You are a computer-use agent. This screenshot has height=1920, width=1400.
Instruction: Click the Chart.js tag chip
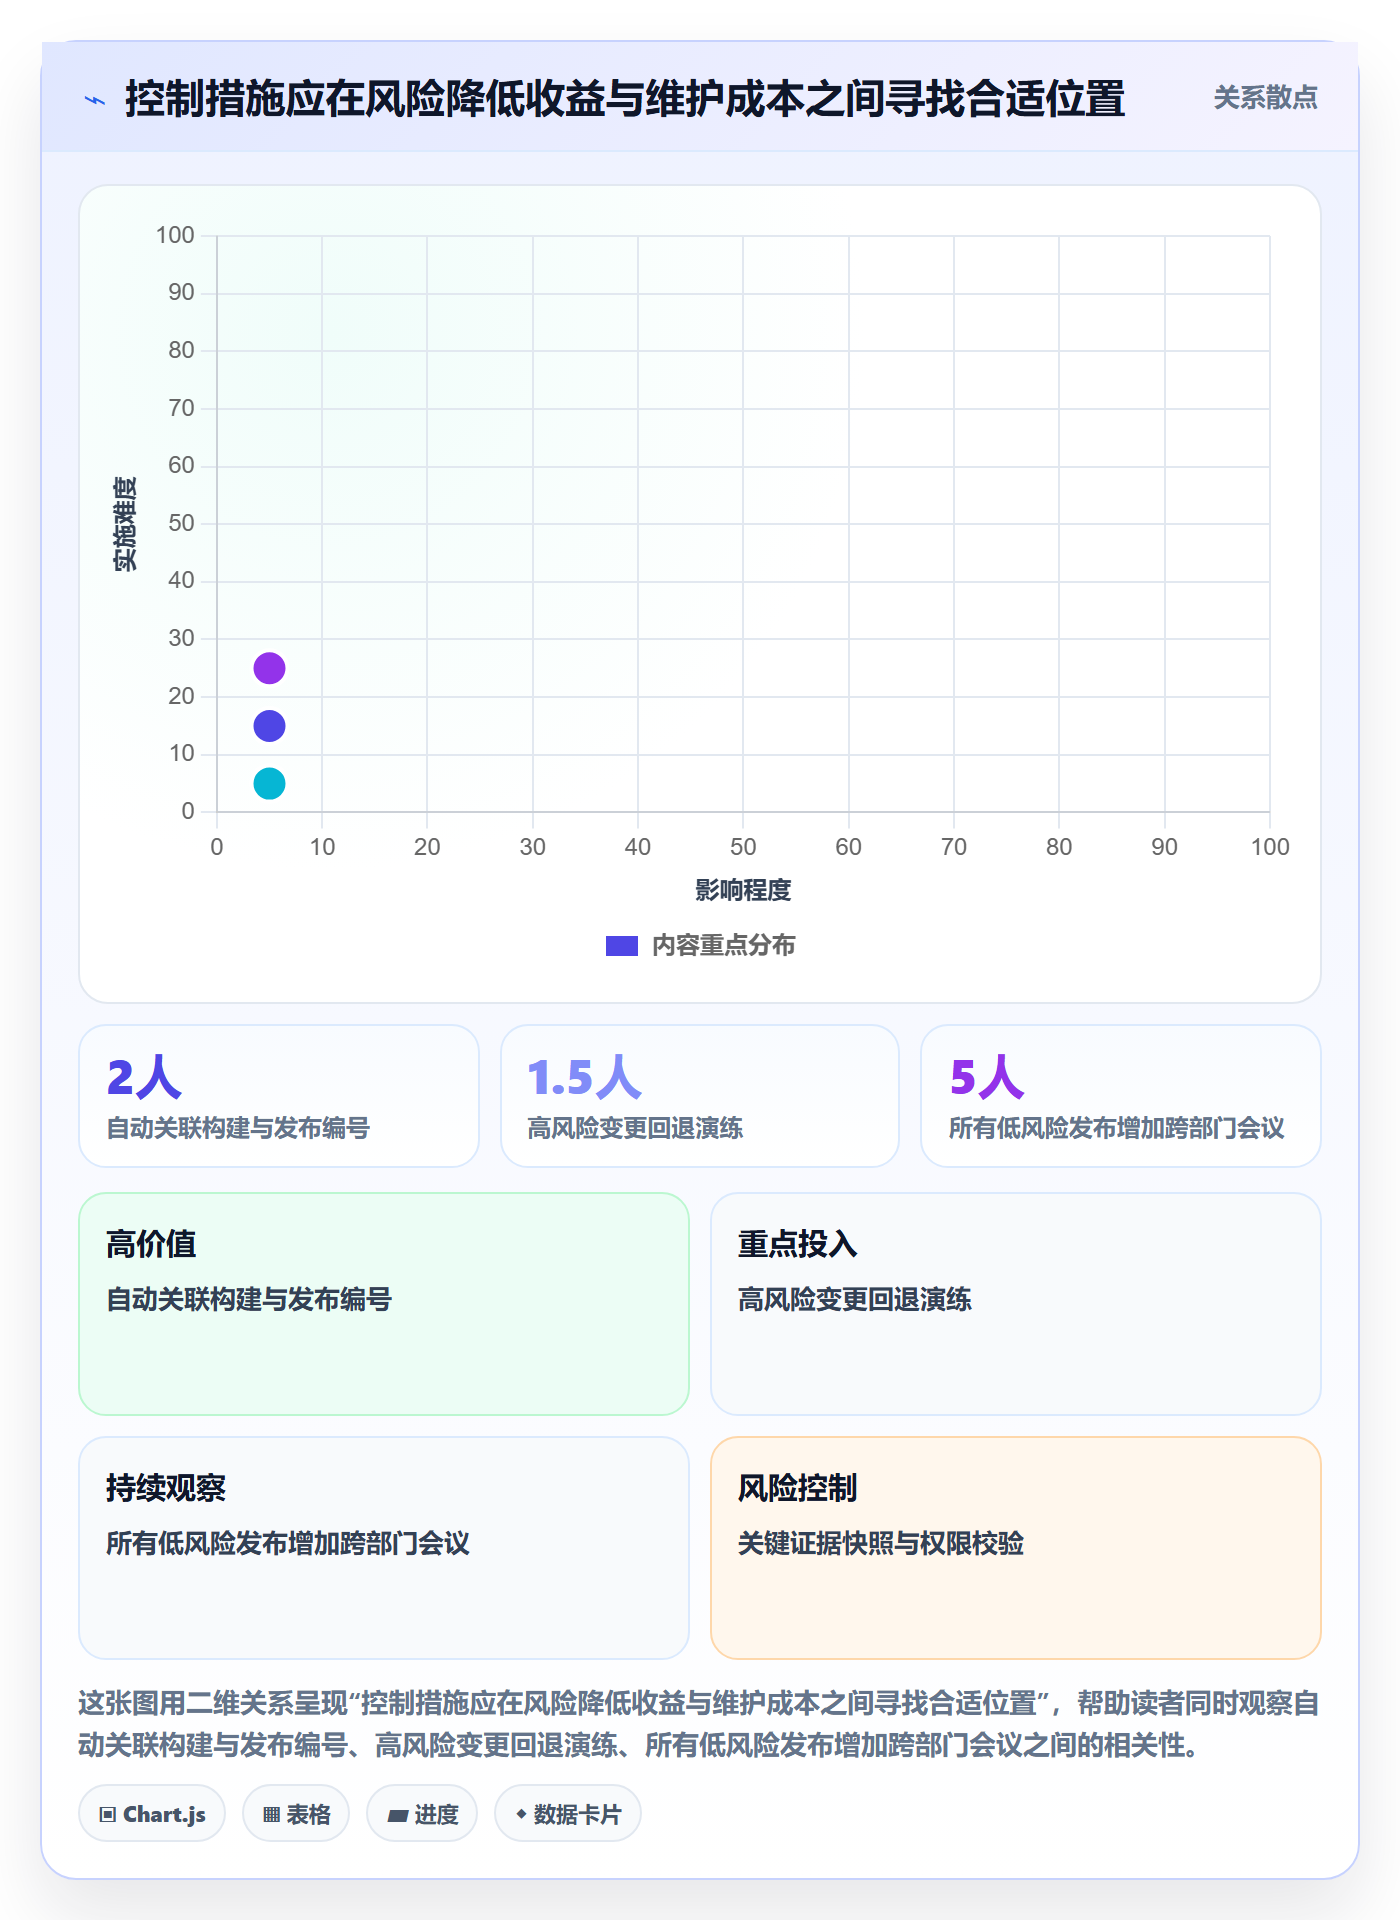tap(152, 1814)
